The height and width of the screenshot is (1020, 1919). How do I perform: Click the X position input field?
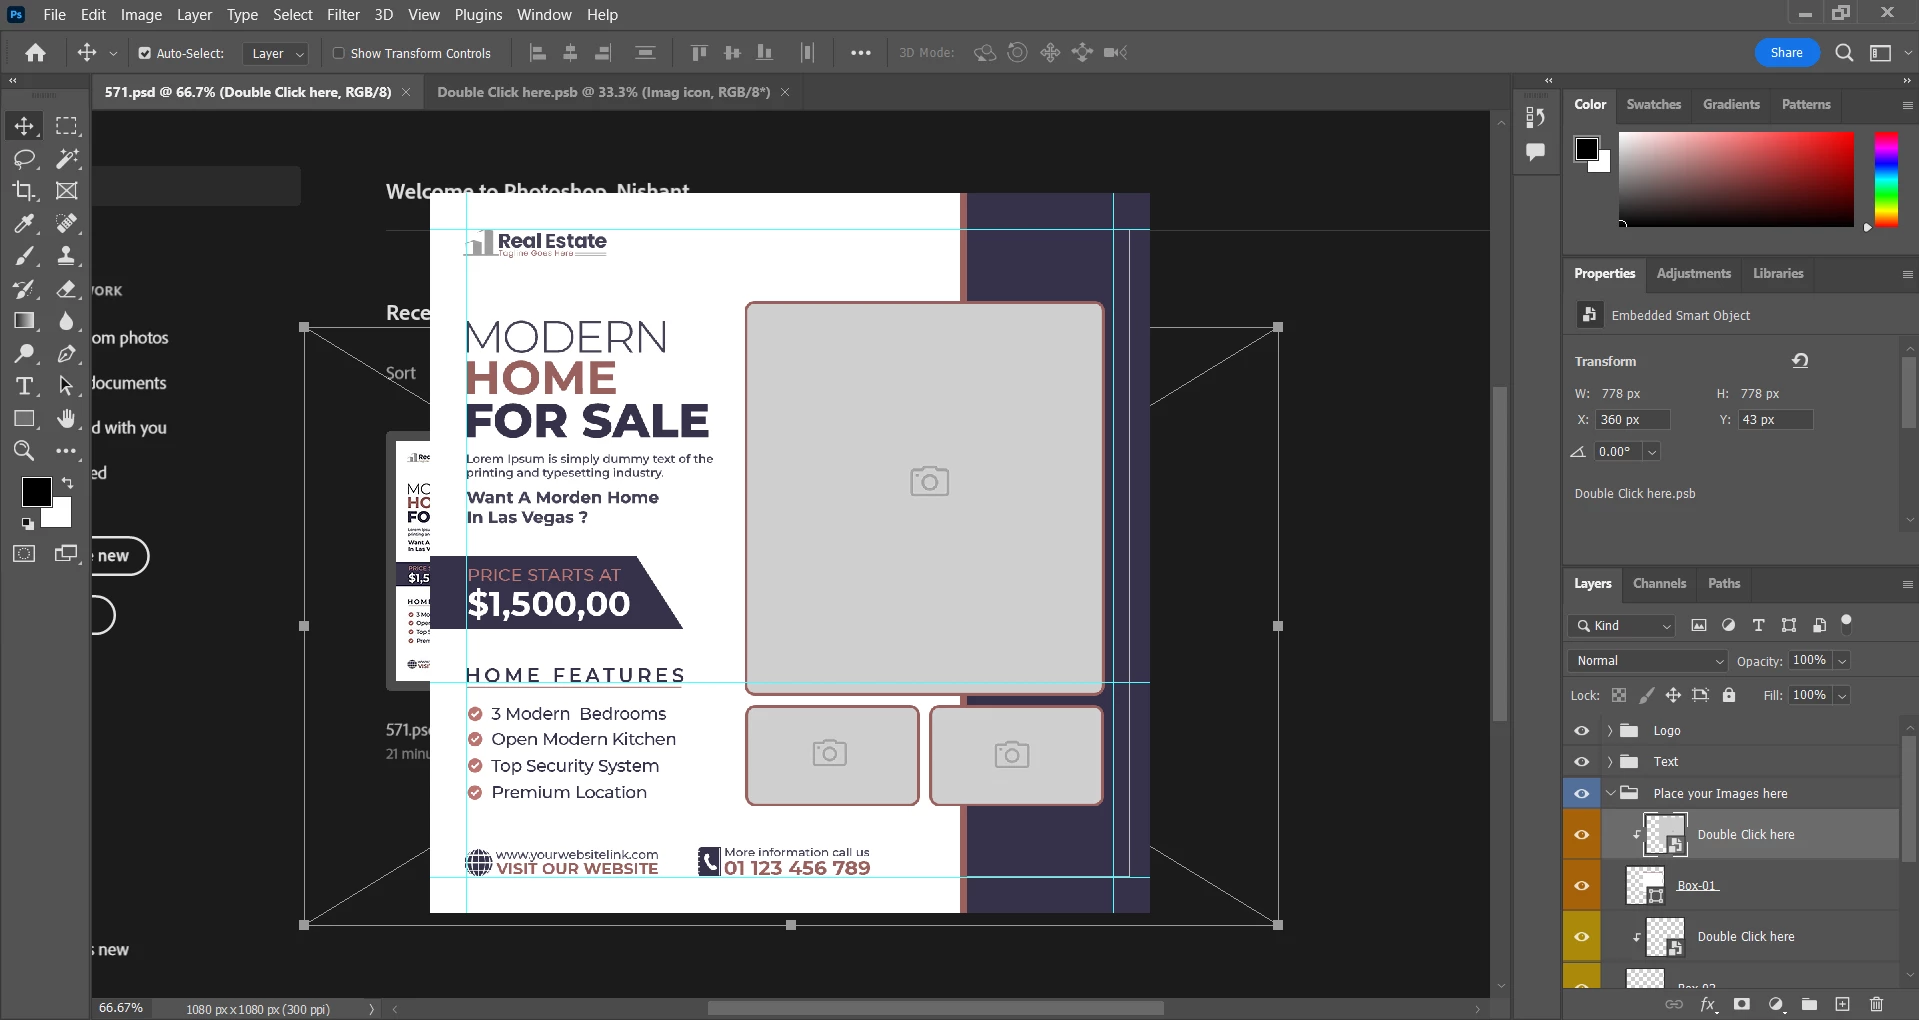tap(1632, 420)
